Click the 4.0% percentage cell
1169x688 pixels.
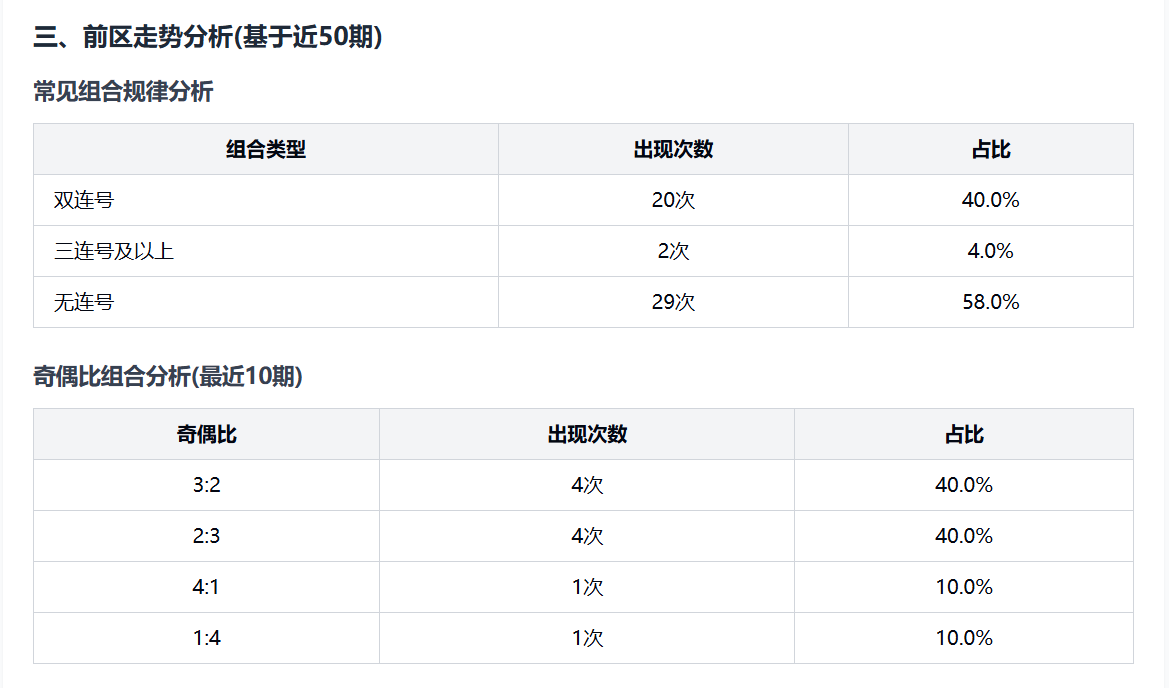pyautogui.click(x=990, y=252)
